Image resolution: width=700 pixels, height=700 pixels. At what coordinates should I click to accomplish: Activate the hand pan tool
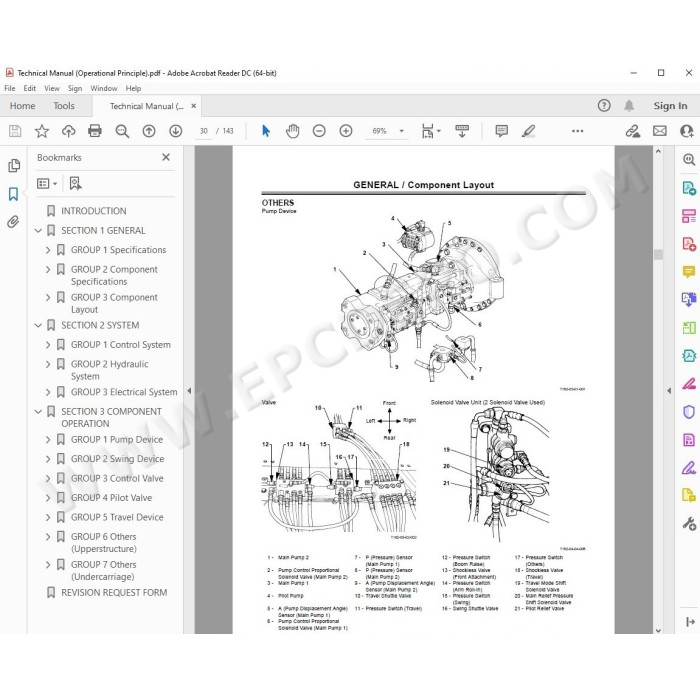(292, 131)
